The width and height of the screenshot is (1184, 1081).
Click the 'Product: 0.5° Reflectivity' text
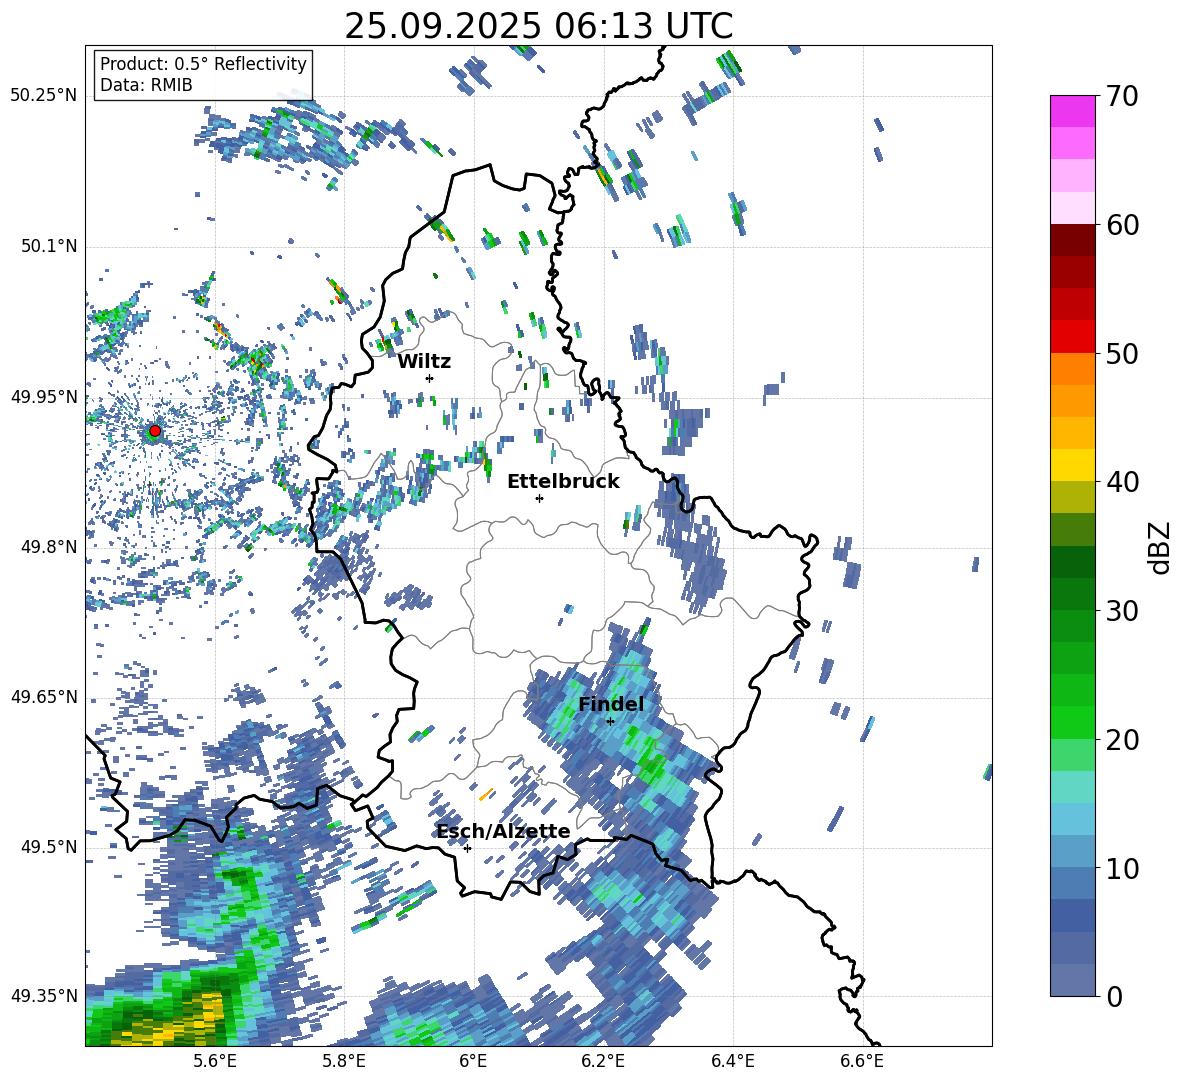tap(203, 64)
